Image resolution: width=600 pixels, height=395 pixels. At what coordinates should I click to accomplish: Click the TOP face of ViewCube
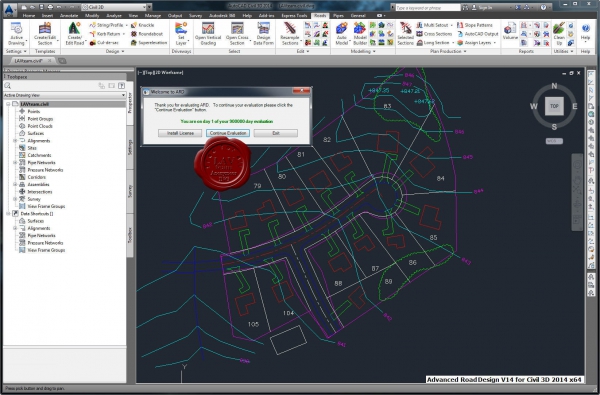[x=554, y=106]
